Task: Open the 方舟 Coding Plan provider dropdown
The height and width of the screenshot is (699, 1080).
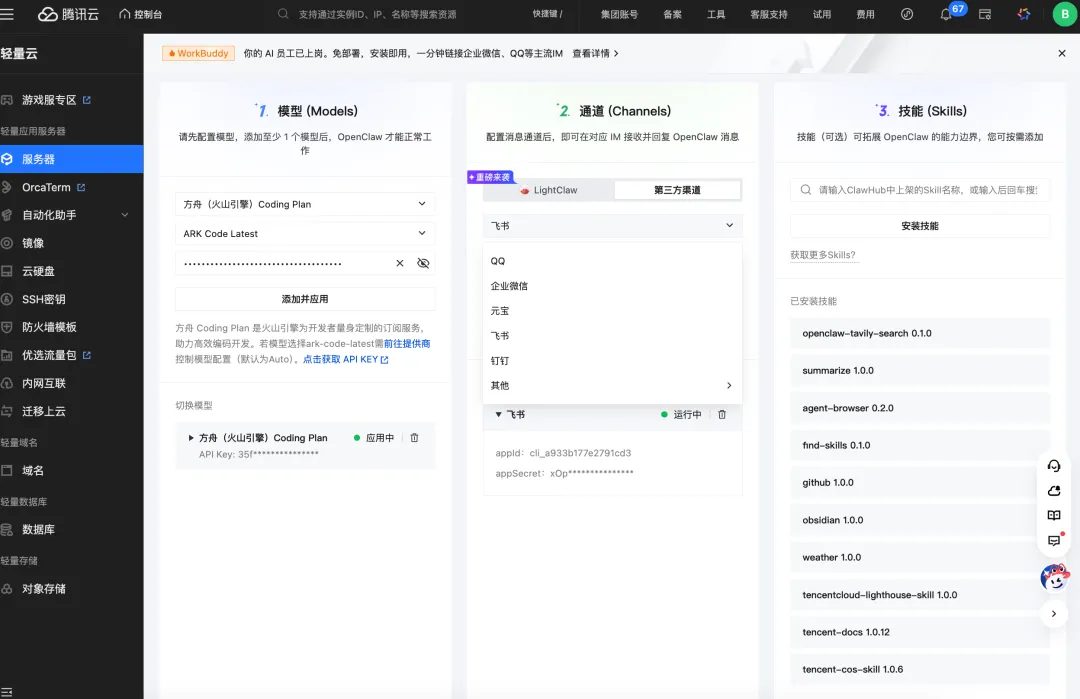Action: click(305, 204)
